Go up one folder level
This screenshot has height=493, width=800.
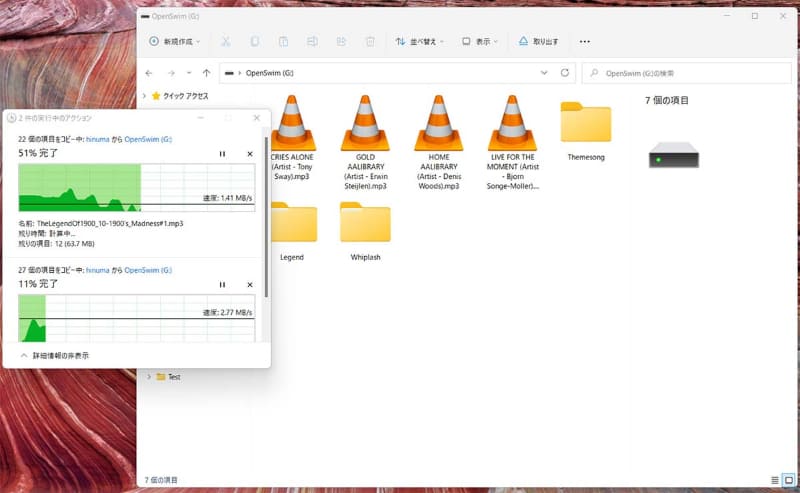coord(206,73)
